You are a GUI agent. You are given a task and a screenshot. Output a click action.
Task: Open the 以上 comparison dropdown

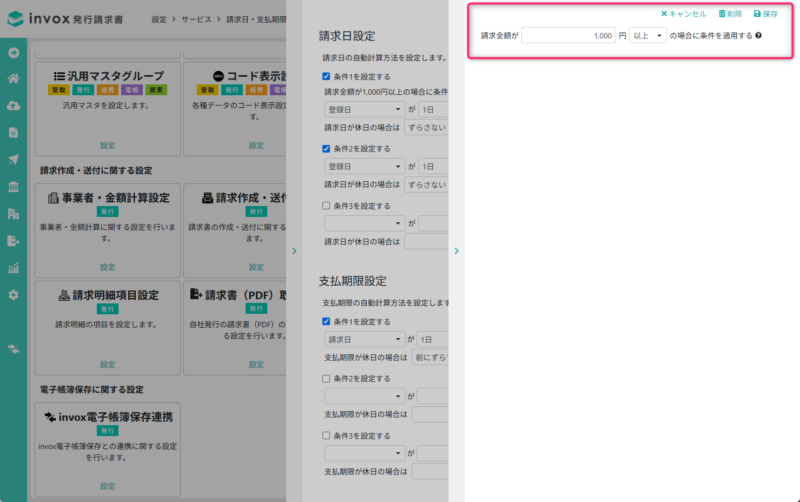[647, 35]
